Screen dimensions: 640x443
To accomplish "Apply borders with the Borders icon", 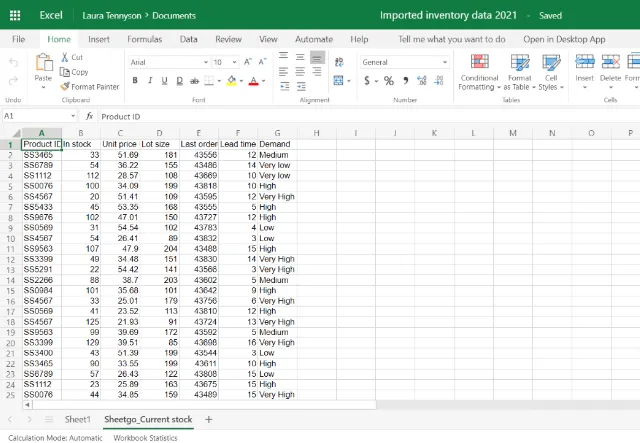I will tap(209, 81).
